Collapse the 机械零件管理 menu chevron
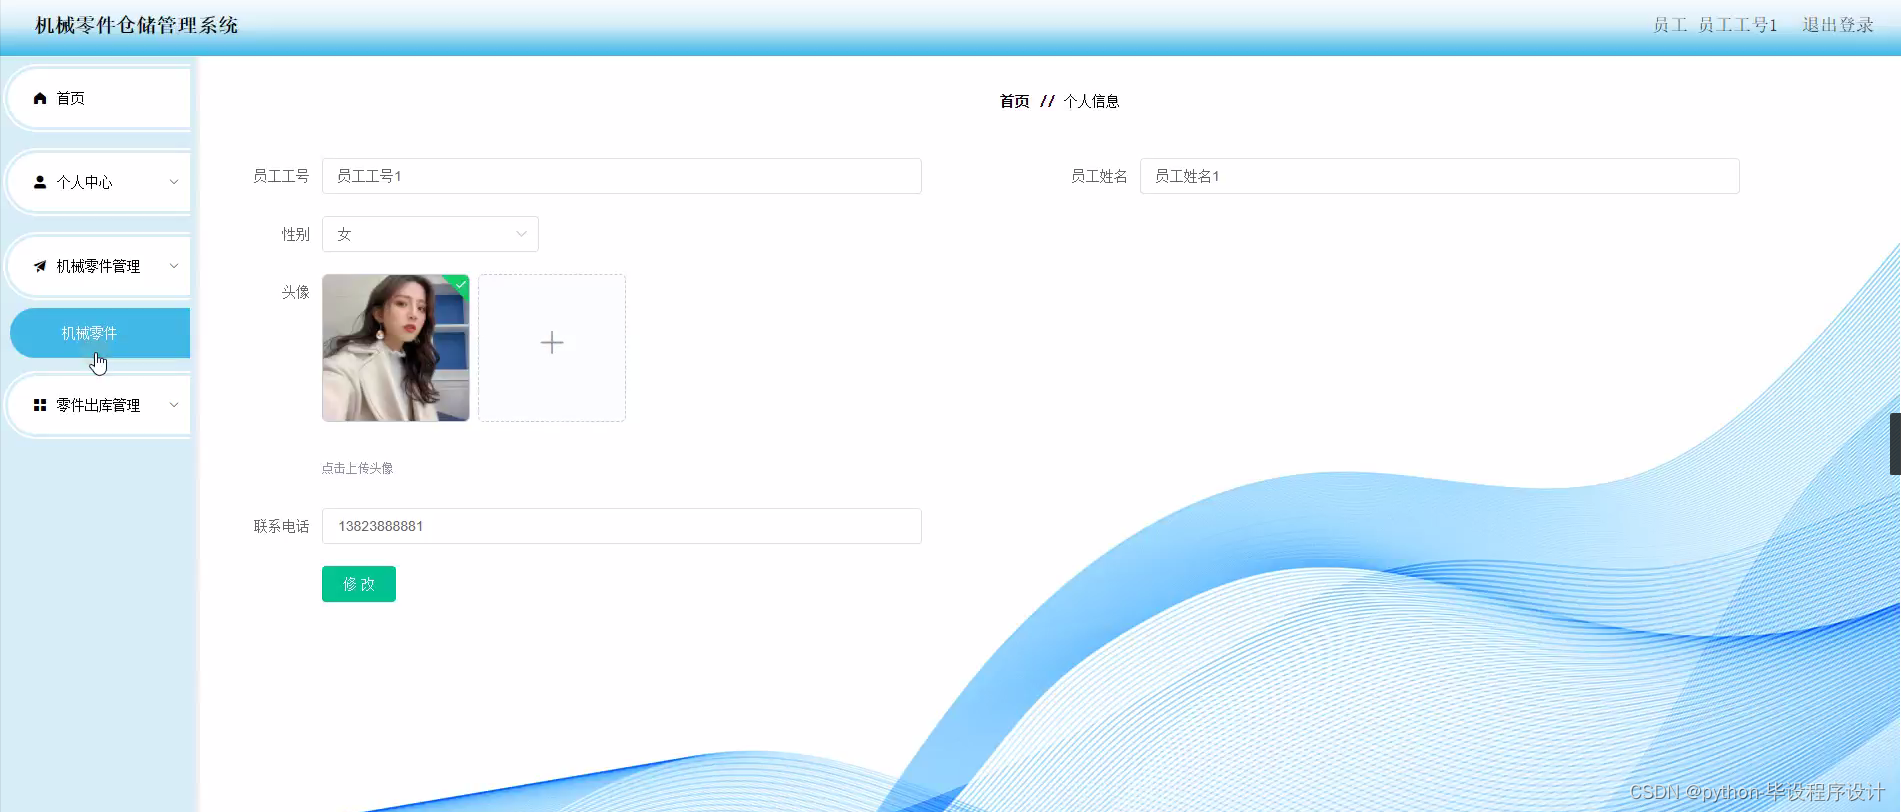 point(174,266)
